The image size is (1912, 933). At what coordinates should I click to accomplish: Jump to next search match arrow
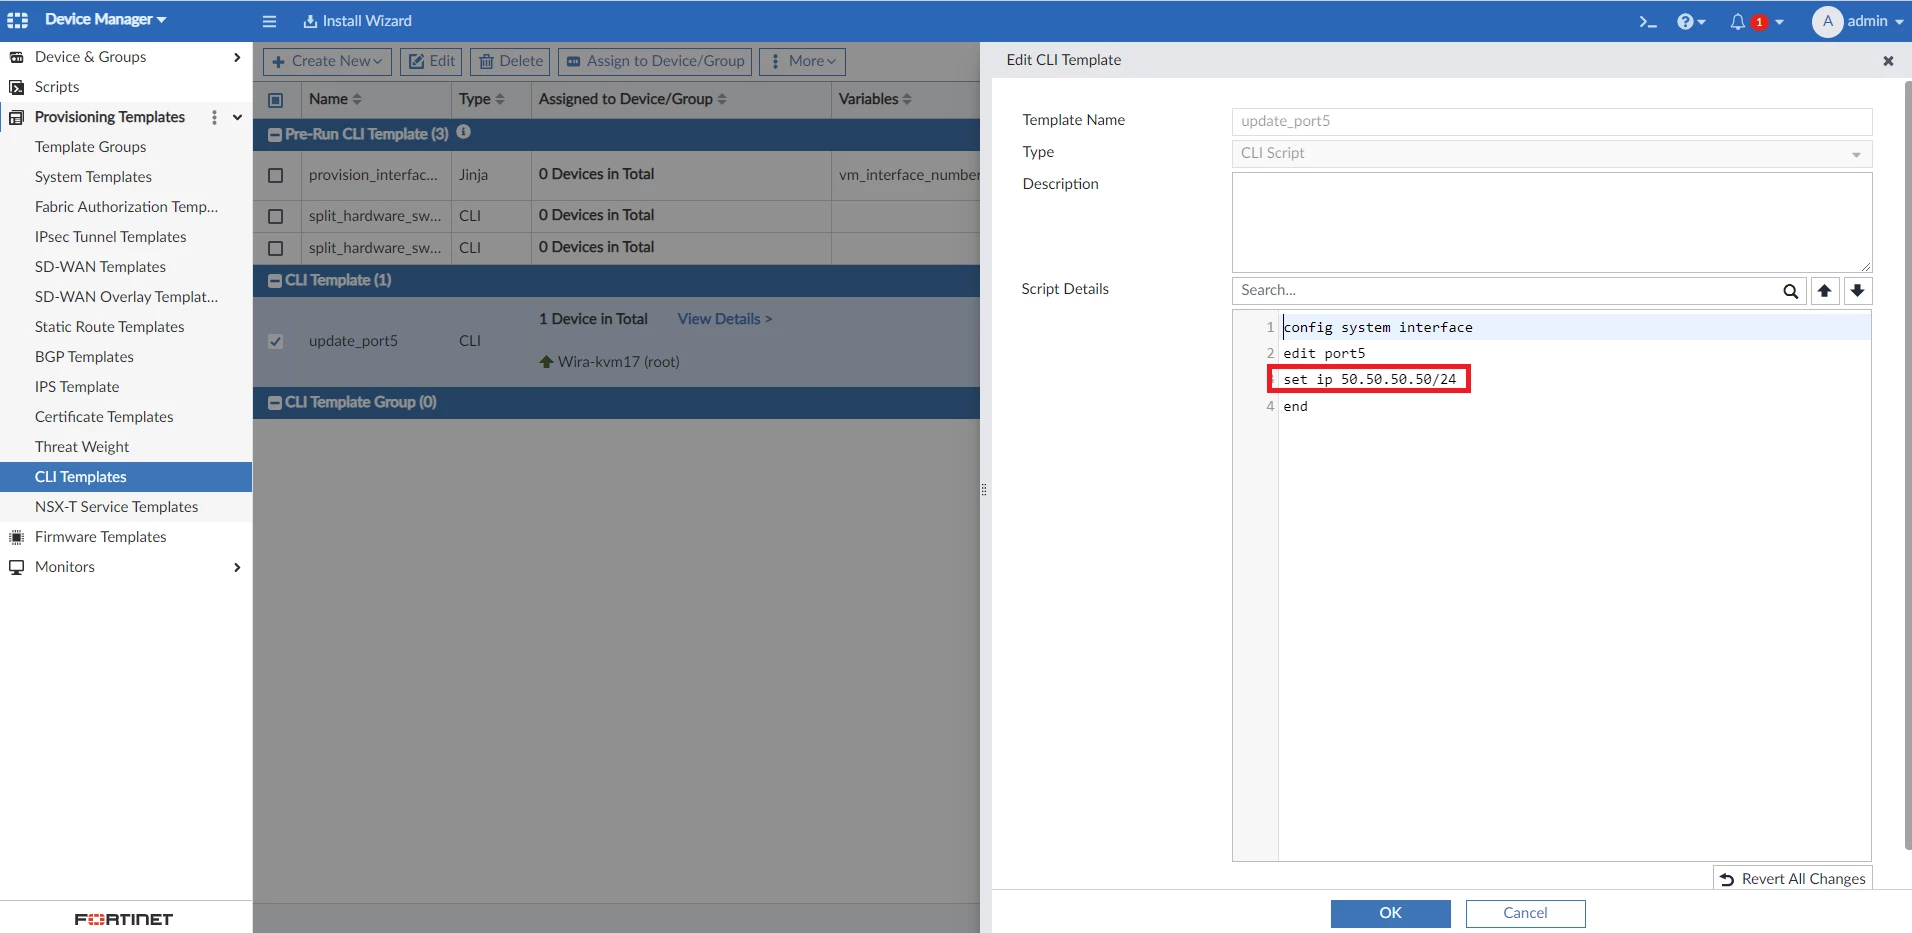pyautogui.click(x=1857, y=291)
